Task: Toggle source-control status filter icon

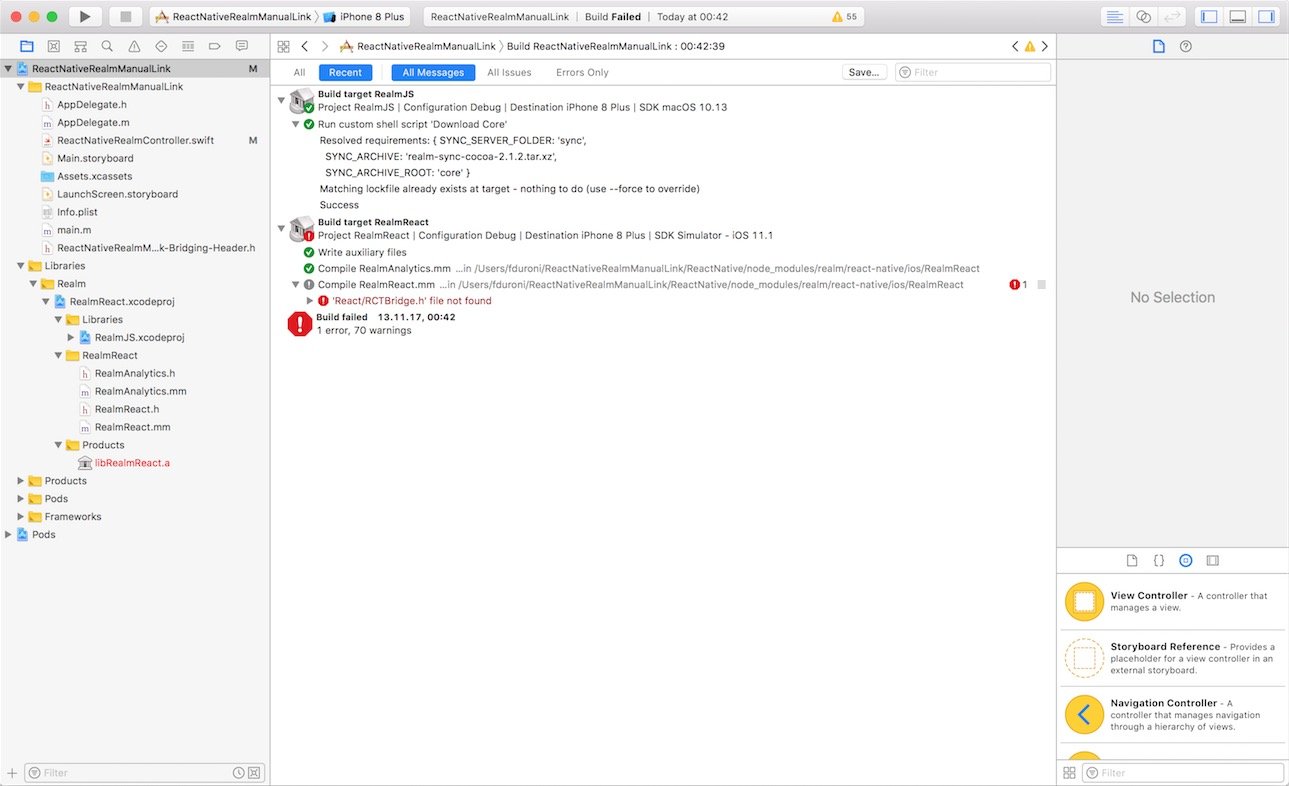Action: click(x=254, y=773)
